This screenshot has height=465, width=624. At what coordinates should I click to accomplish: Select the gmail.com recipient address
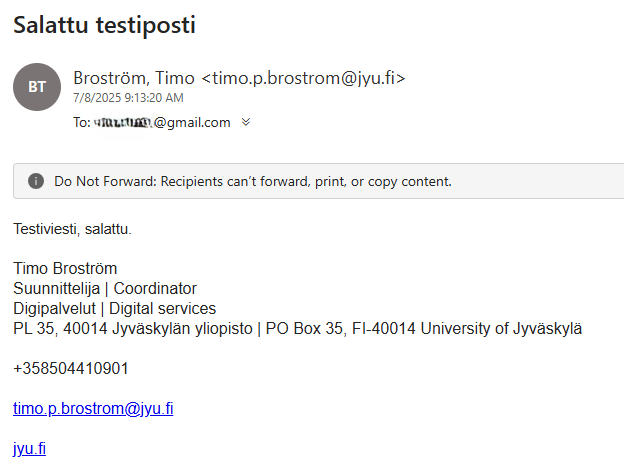163,123
